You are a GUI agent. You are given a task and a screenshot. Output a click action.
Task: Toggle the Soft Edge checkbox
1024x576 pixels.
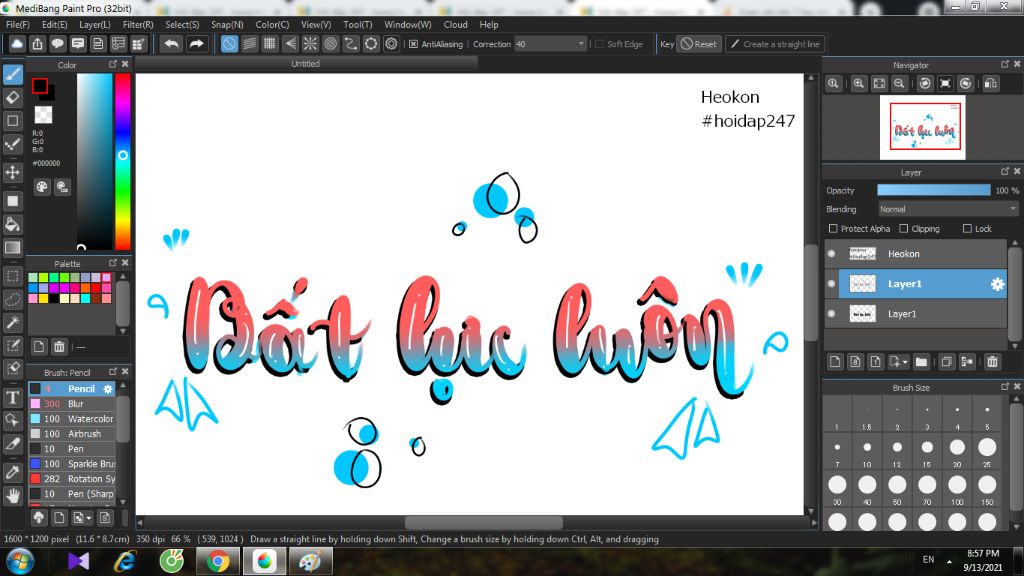click(600, 44)
